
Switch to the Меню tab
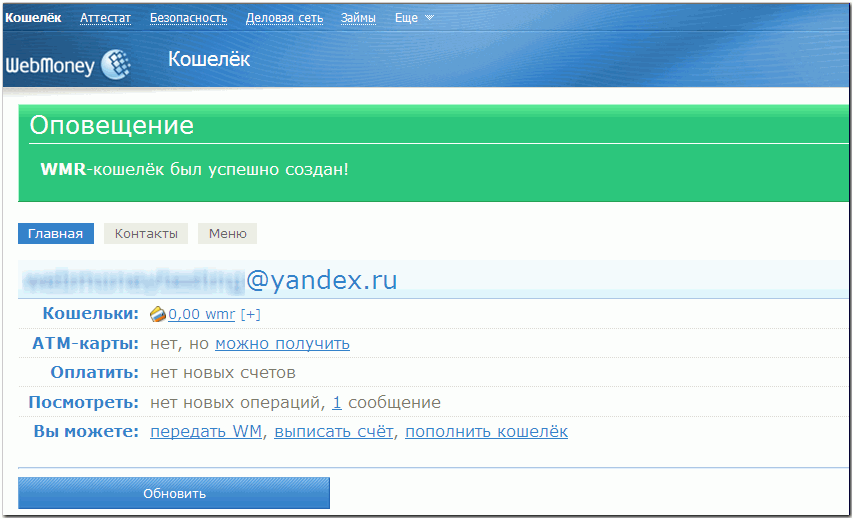(x=227, y=233)
